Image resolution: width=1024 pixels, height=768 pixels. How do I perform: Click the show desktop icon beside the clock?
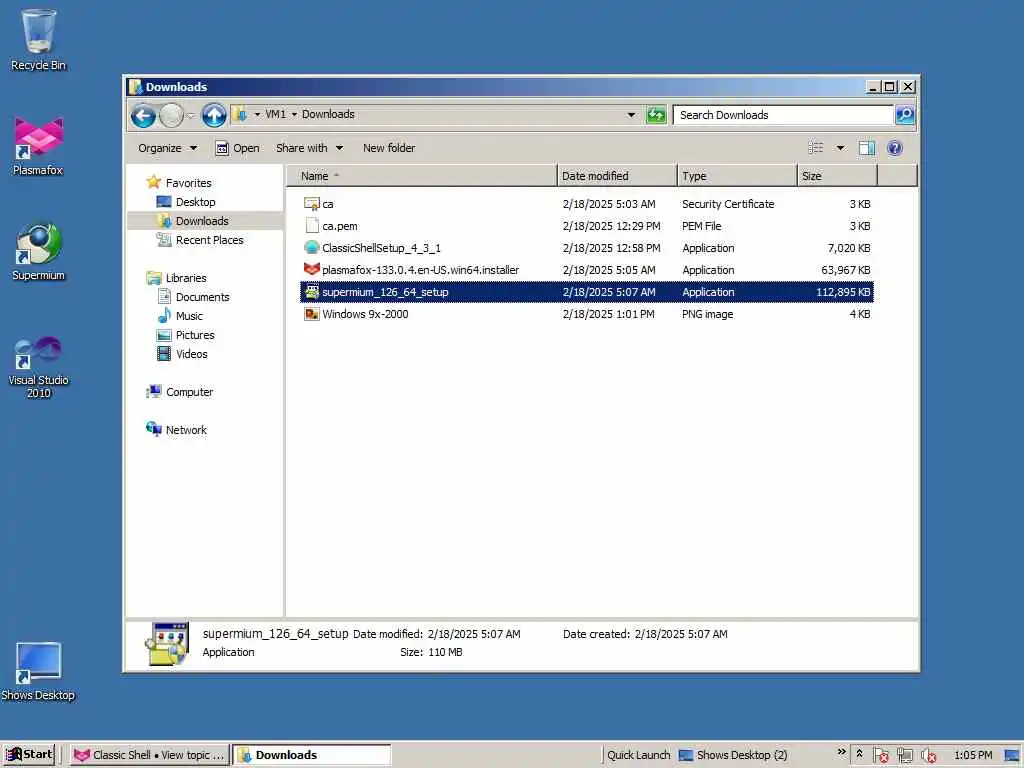(x=1012, y=755)
